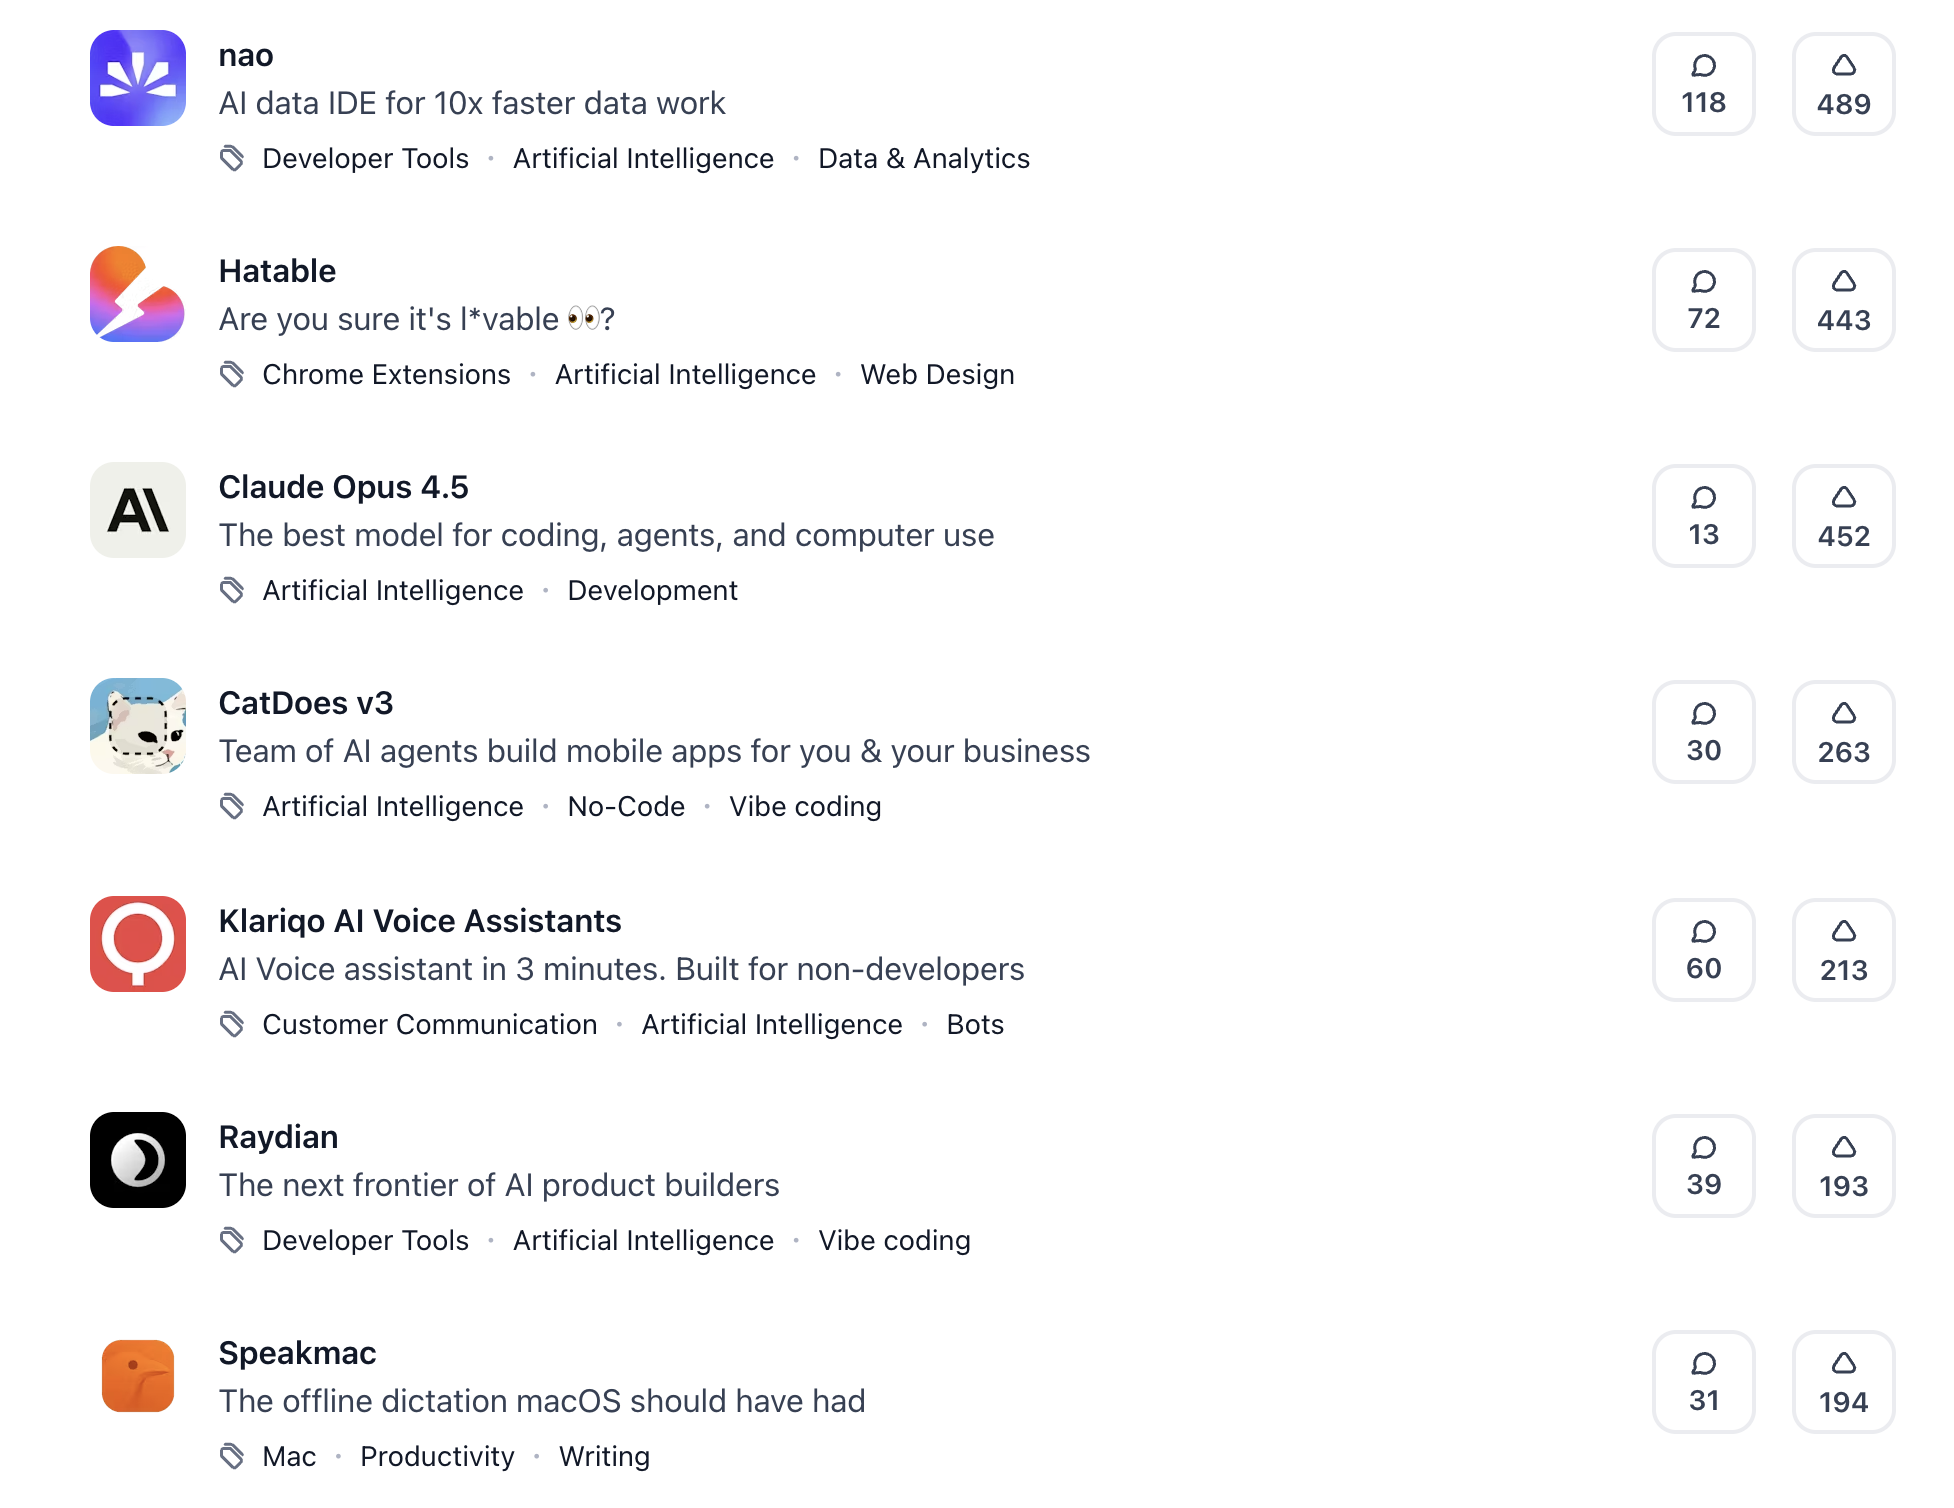Upvote Claude Opus 4.5 product
Screen dimensions: 1954x1508
click(x=1843, y=516)
